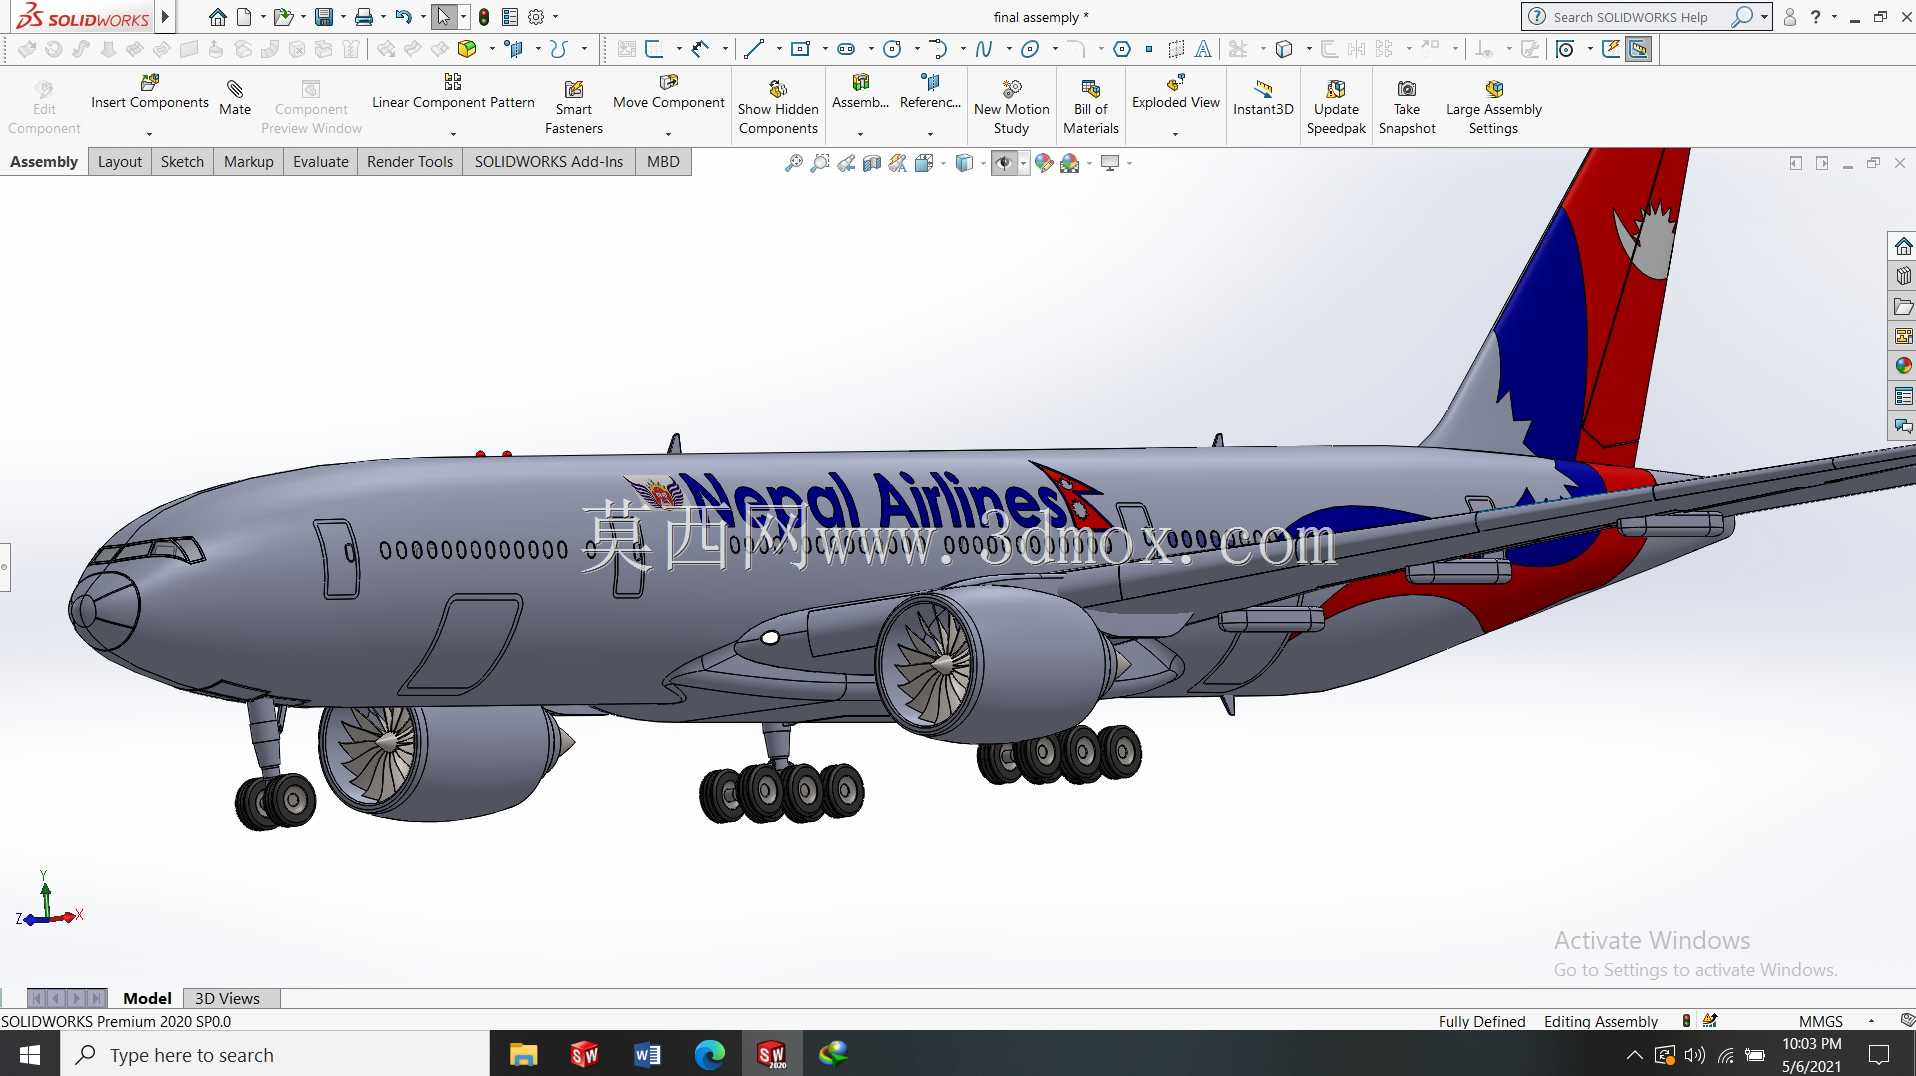Switch to the Layout tab
The image size is (1916, 1076).
pyautogui.click(x=120, y=162)
